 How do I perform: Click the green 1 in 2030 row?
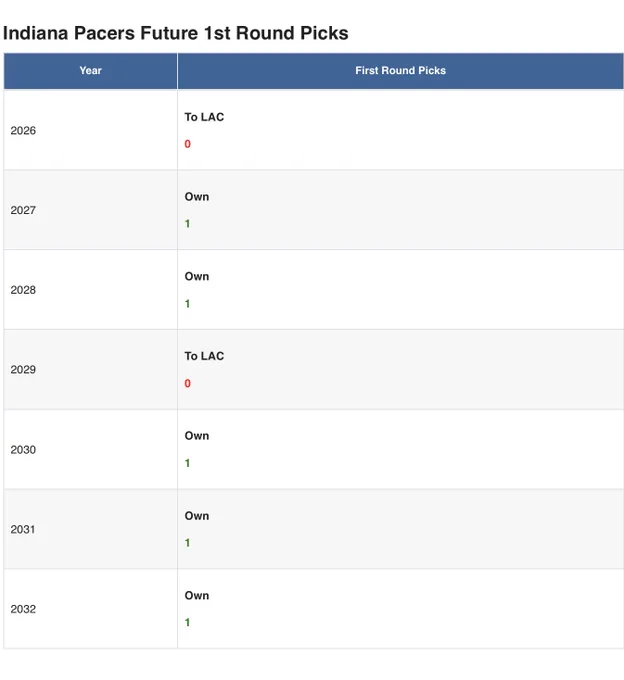point(187,463)
